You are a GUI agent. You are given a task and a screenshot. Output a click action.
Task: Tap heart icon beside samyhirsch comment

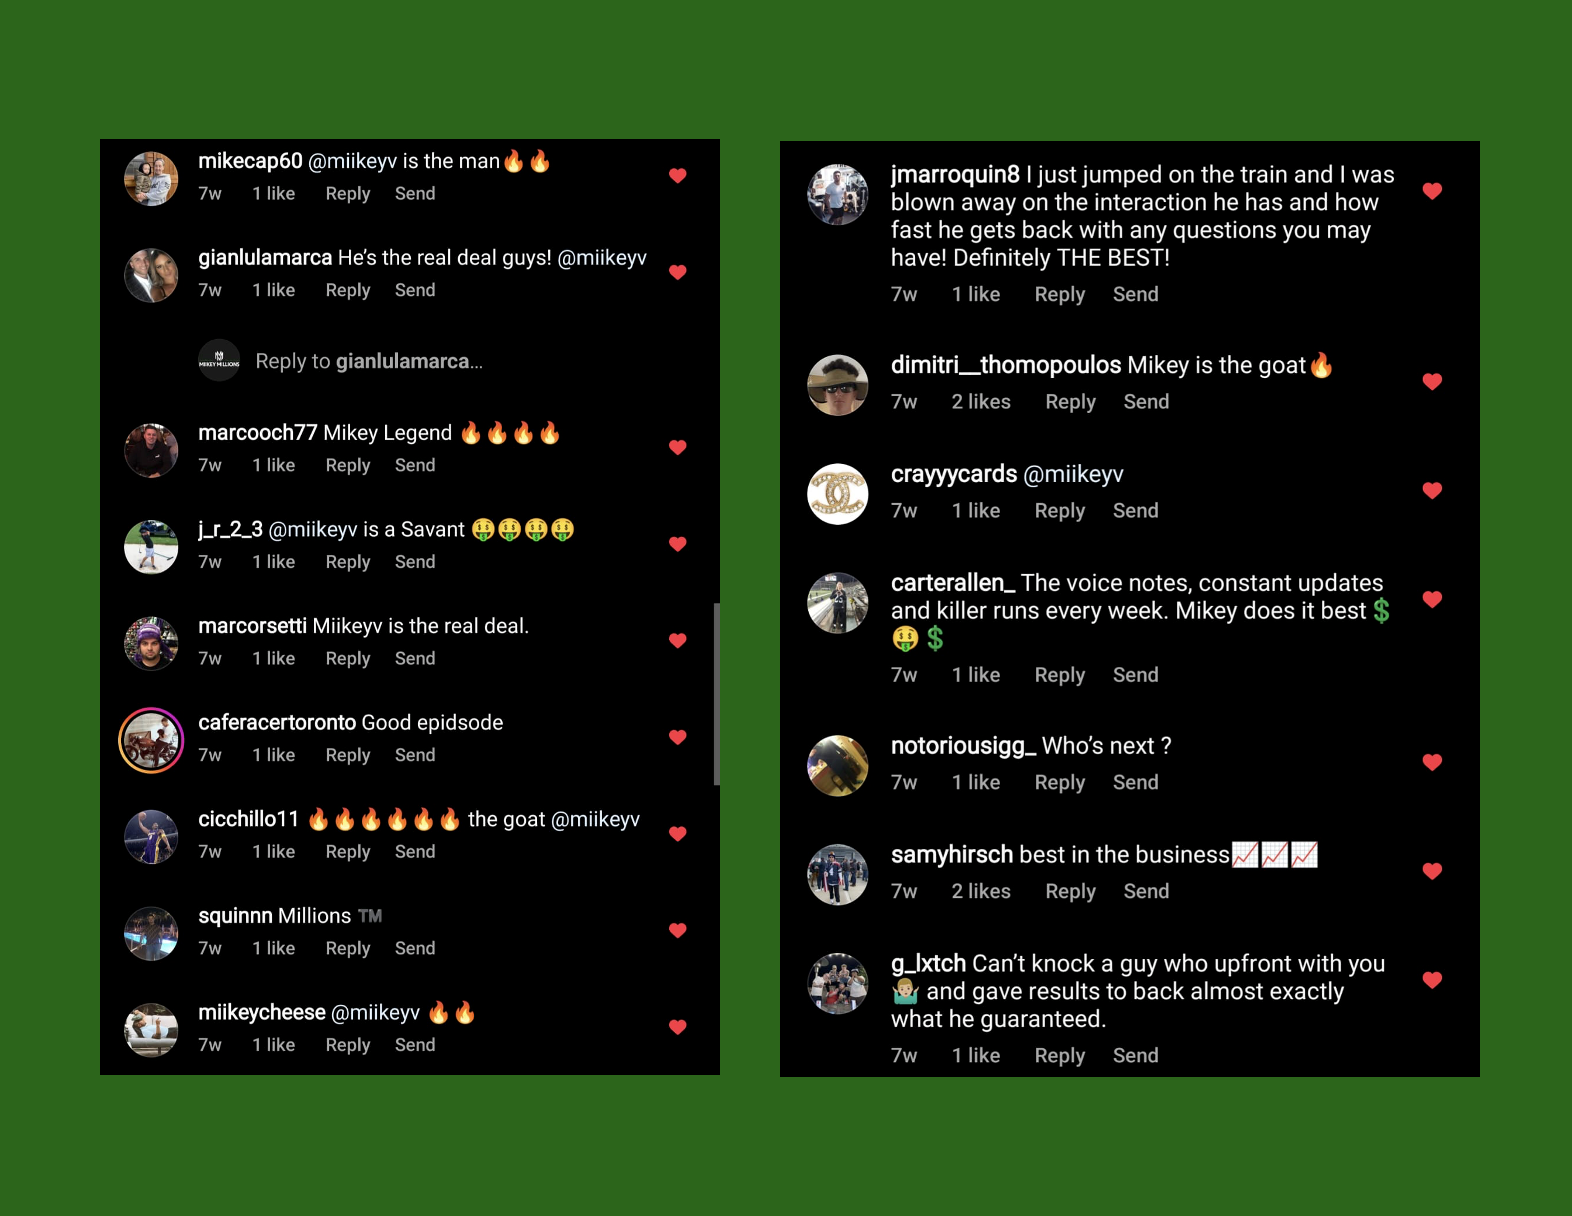click(x=1432, y=872)
